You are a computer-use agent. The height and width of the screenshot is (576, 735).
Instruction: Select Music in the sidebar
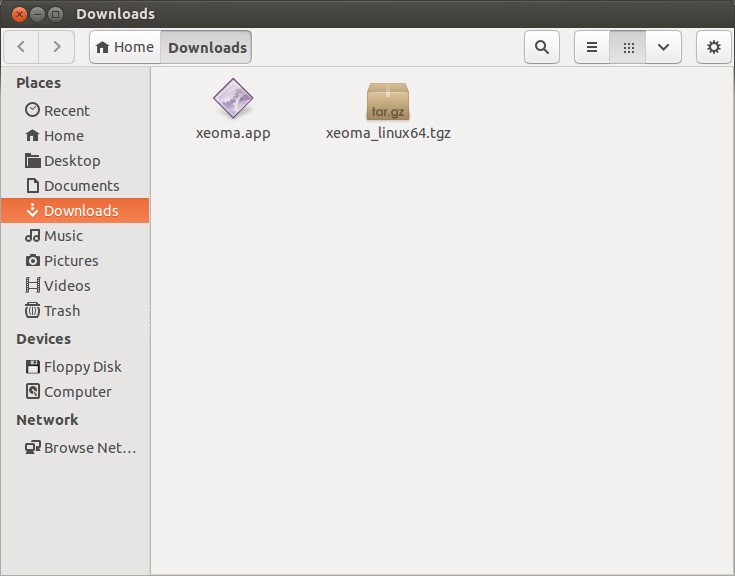tap(63, 236)
